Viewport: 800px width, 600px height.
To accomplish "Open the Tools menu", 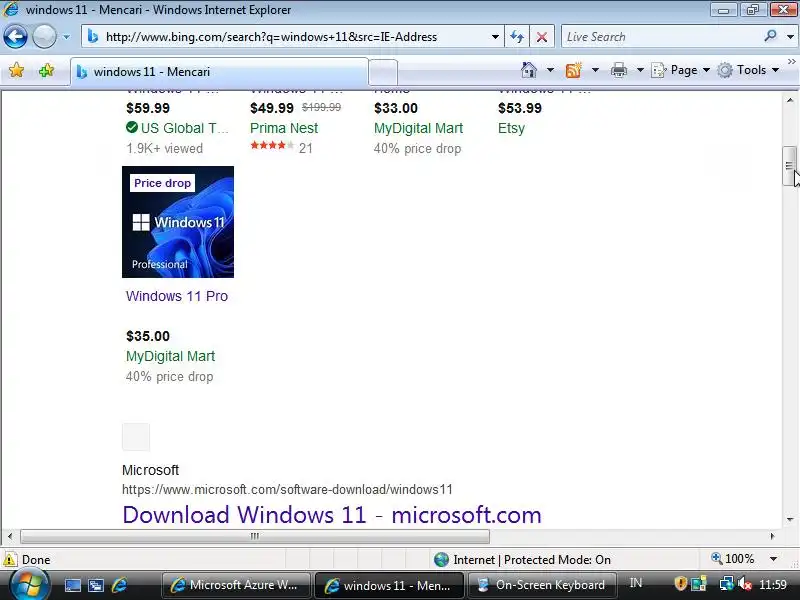I will point(748,70).
